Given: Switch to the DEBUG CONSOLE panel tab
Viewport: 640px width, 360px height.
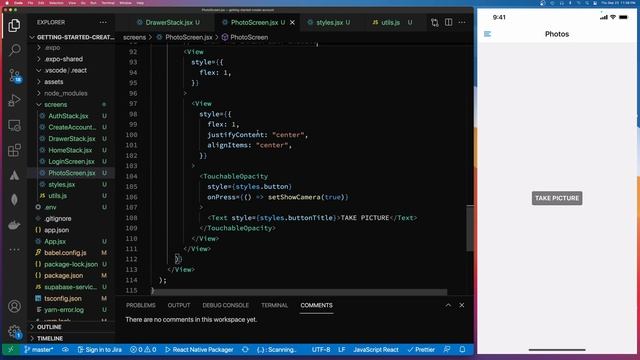Looking at the screenshot, I should pos(225,305).
